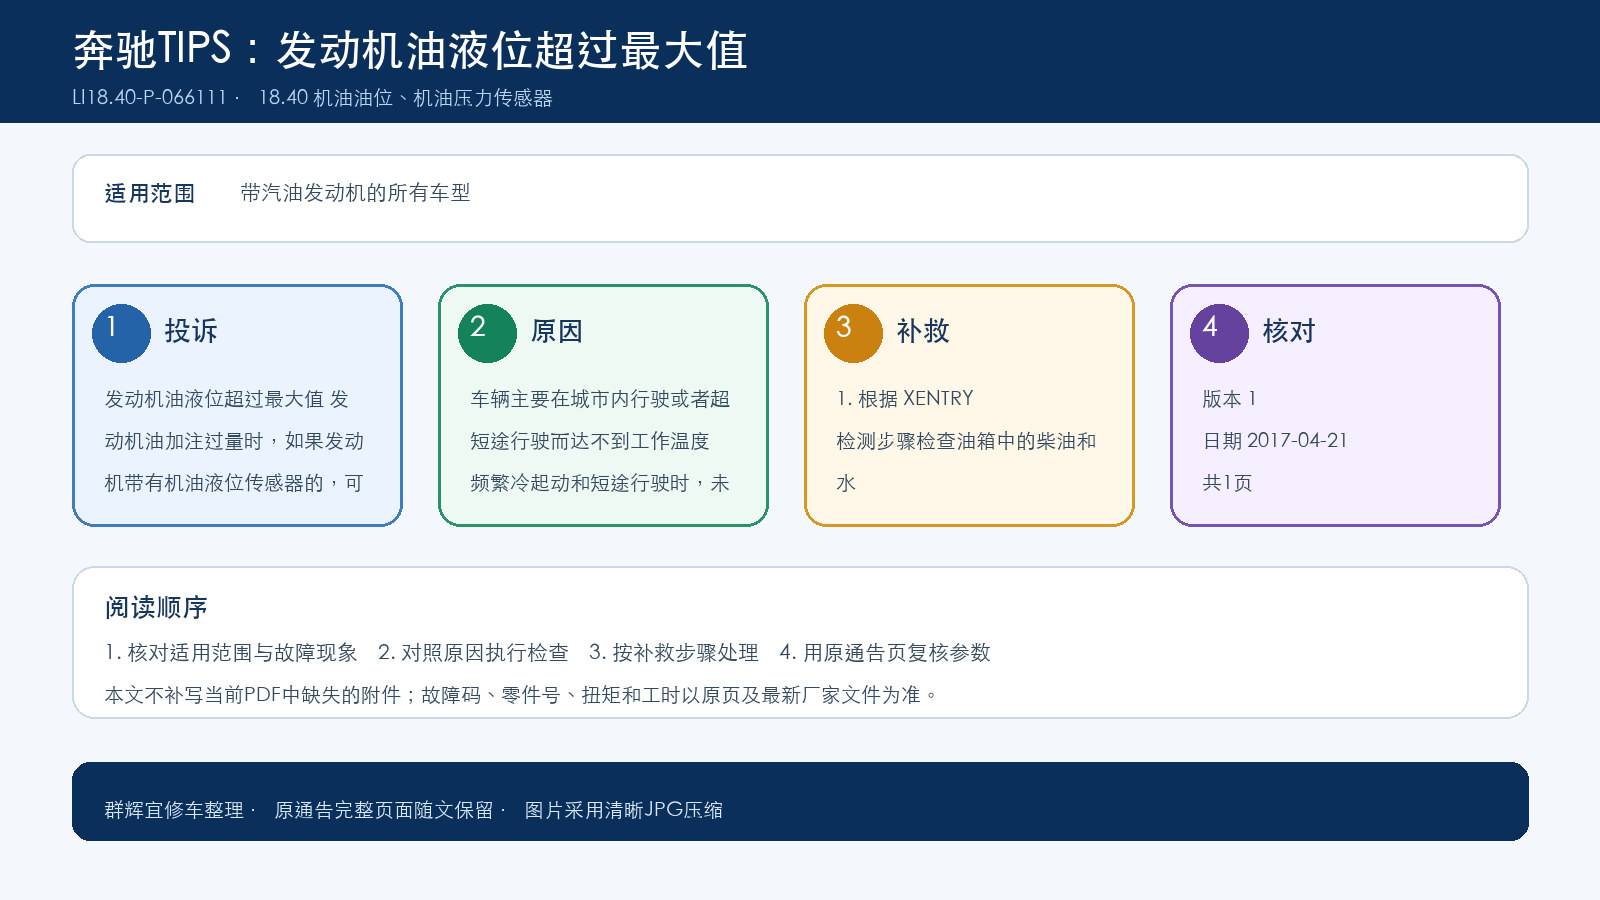Click line 动机油加注过量时,如果发动
1600x900 pixels.
(234, 441)
